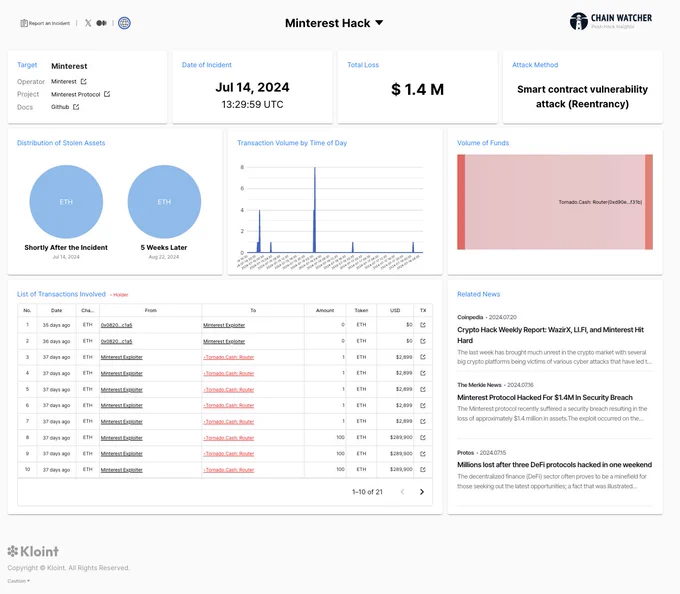The image size is (680, 594).
Task: Click the Date column header
Action: pyautogui.click(x=56, y=310)
